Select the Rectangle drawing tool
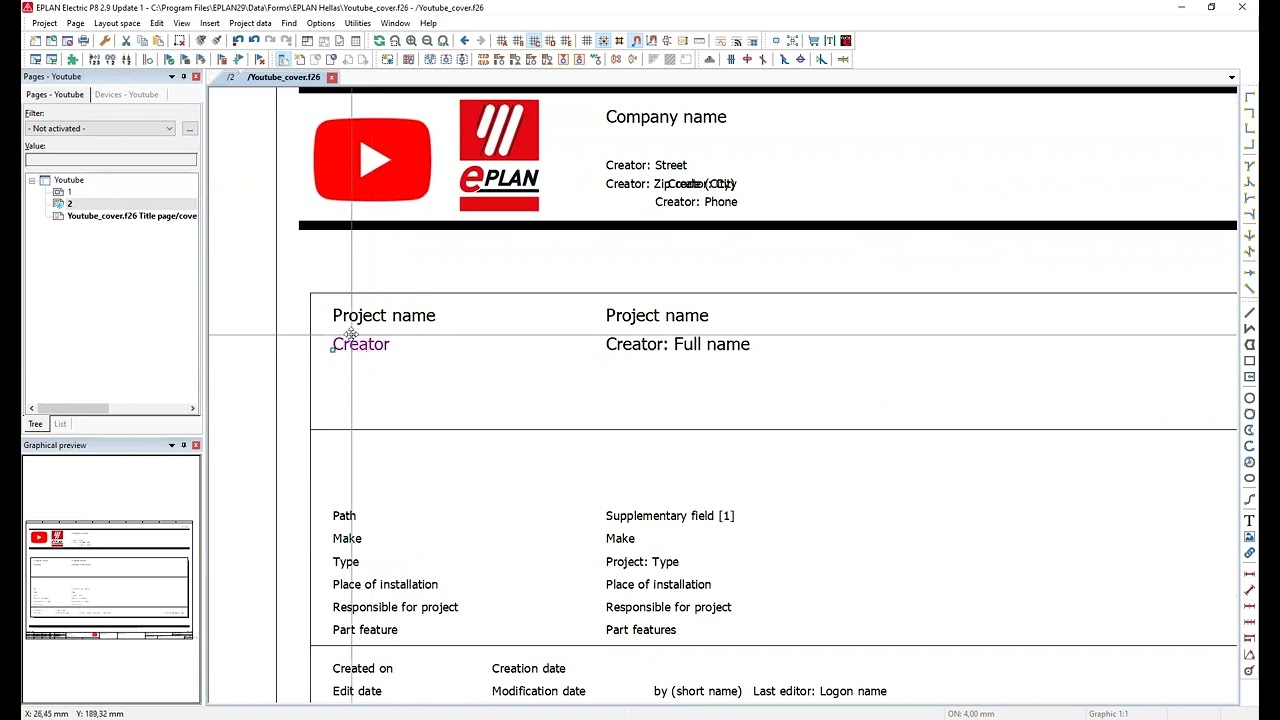 (1250, 361)
